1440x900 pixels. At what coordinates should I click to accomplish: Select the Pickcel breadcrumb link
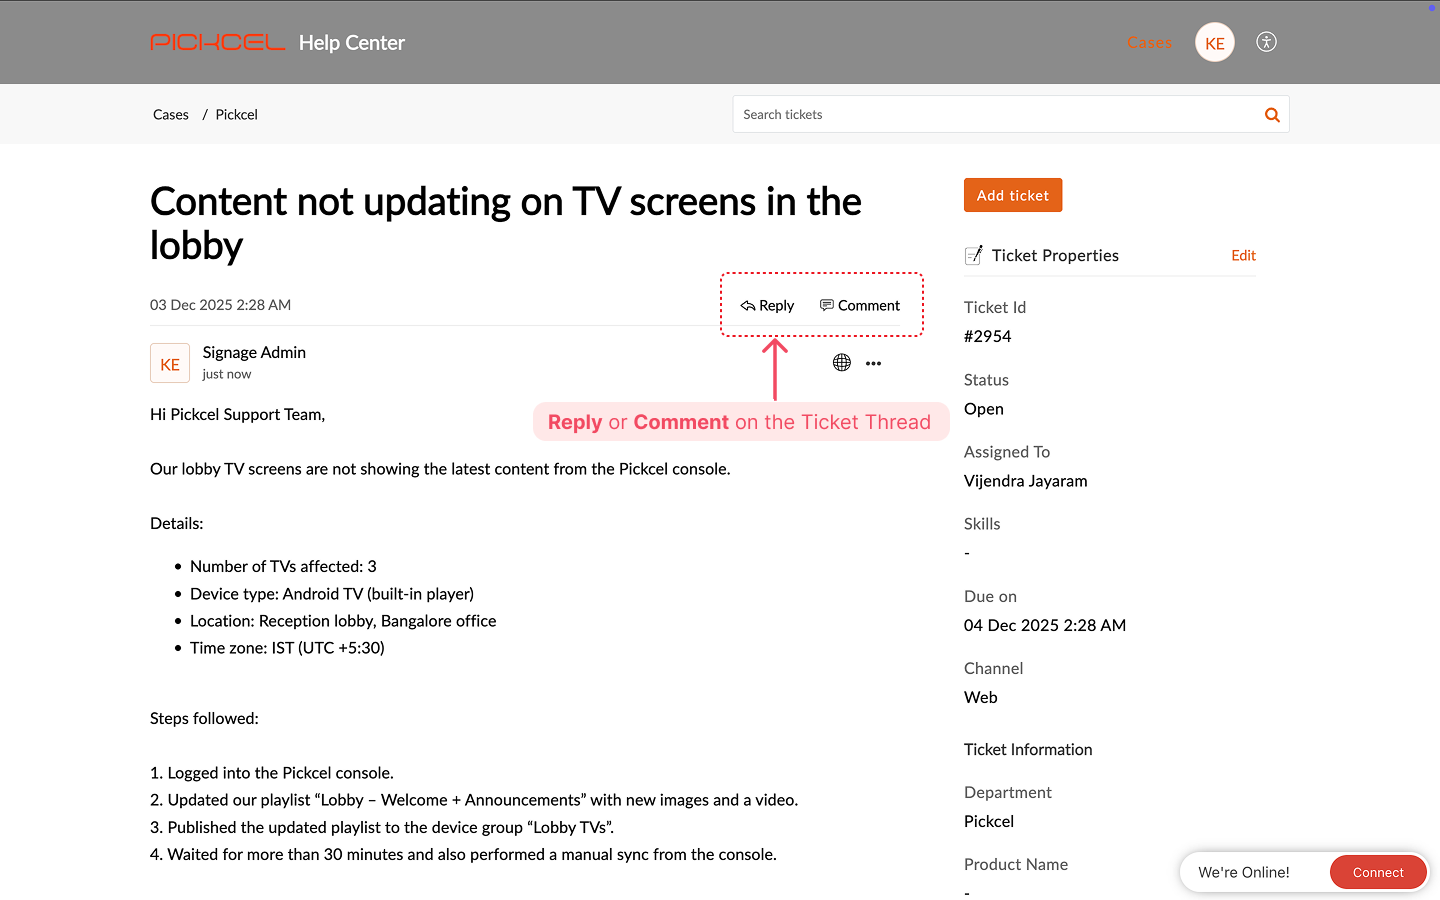(236, 115)
